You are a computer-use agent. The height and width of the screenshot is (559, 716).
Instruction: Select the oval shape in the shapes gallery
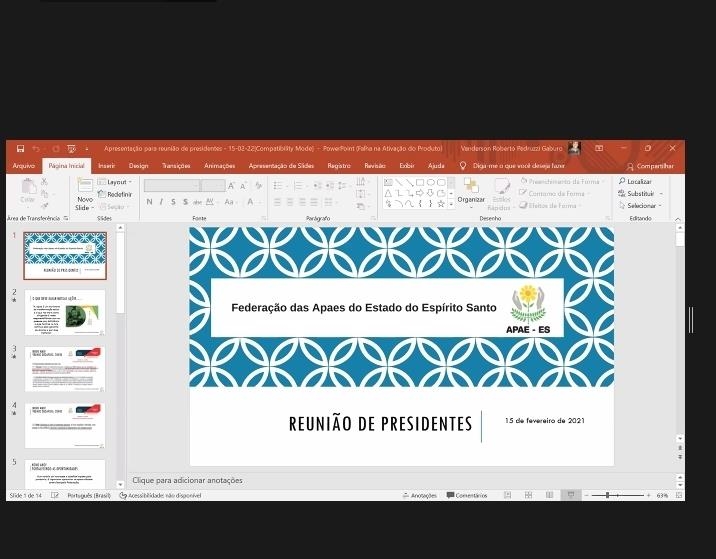(431, 182)
